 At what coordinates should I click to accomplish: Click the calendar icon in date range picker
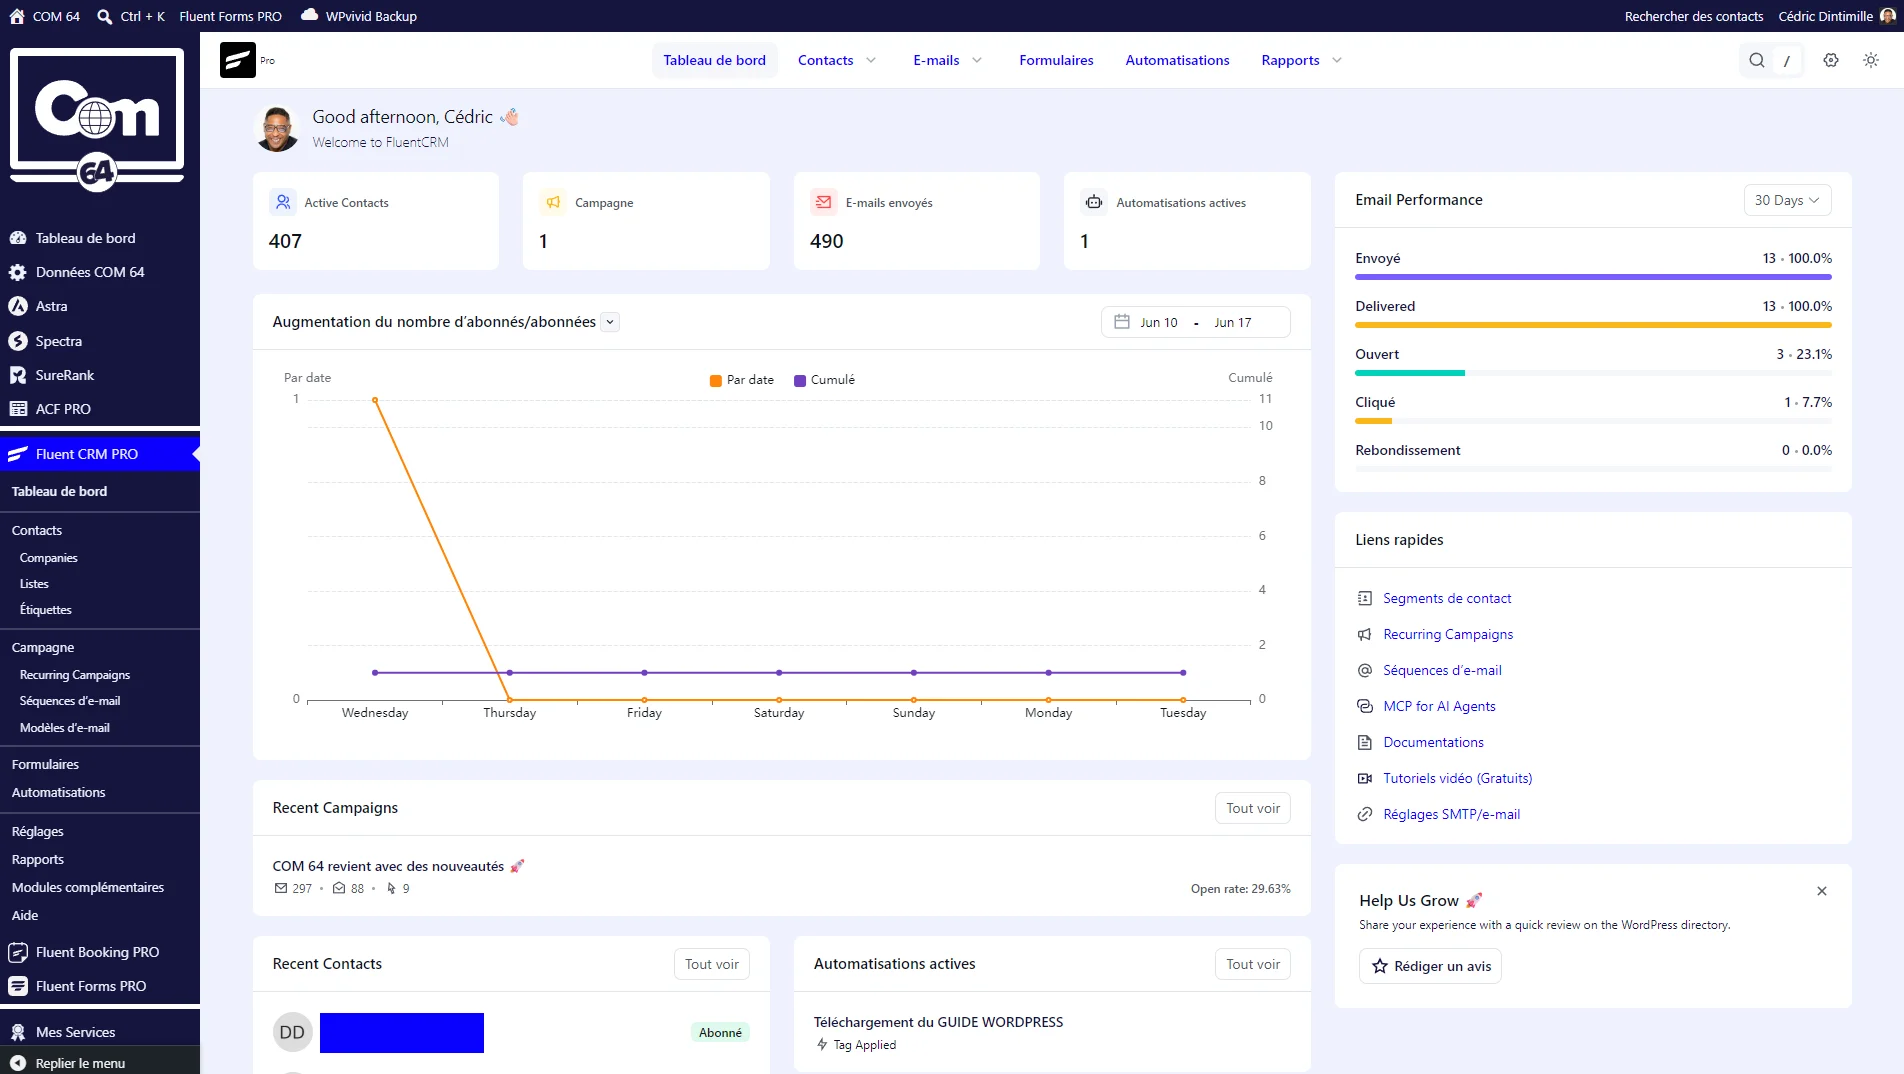1122,322
